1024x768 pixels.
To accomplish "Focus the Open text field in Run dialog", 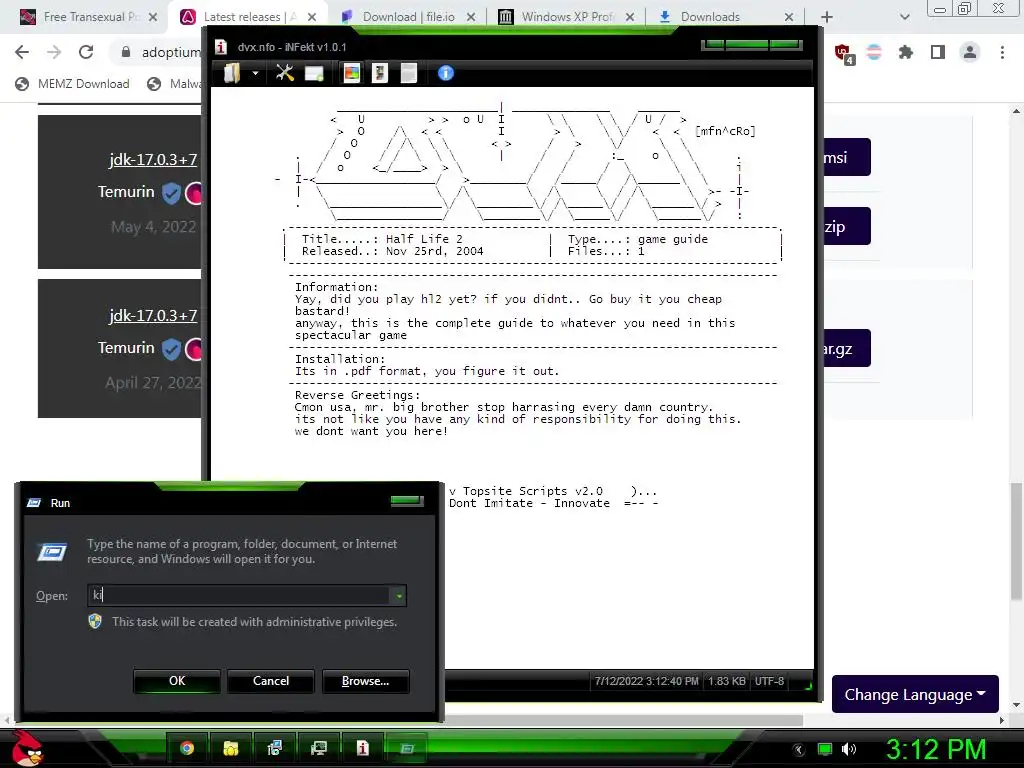I will pos(239,595).
